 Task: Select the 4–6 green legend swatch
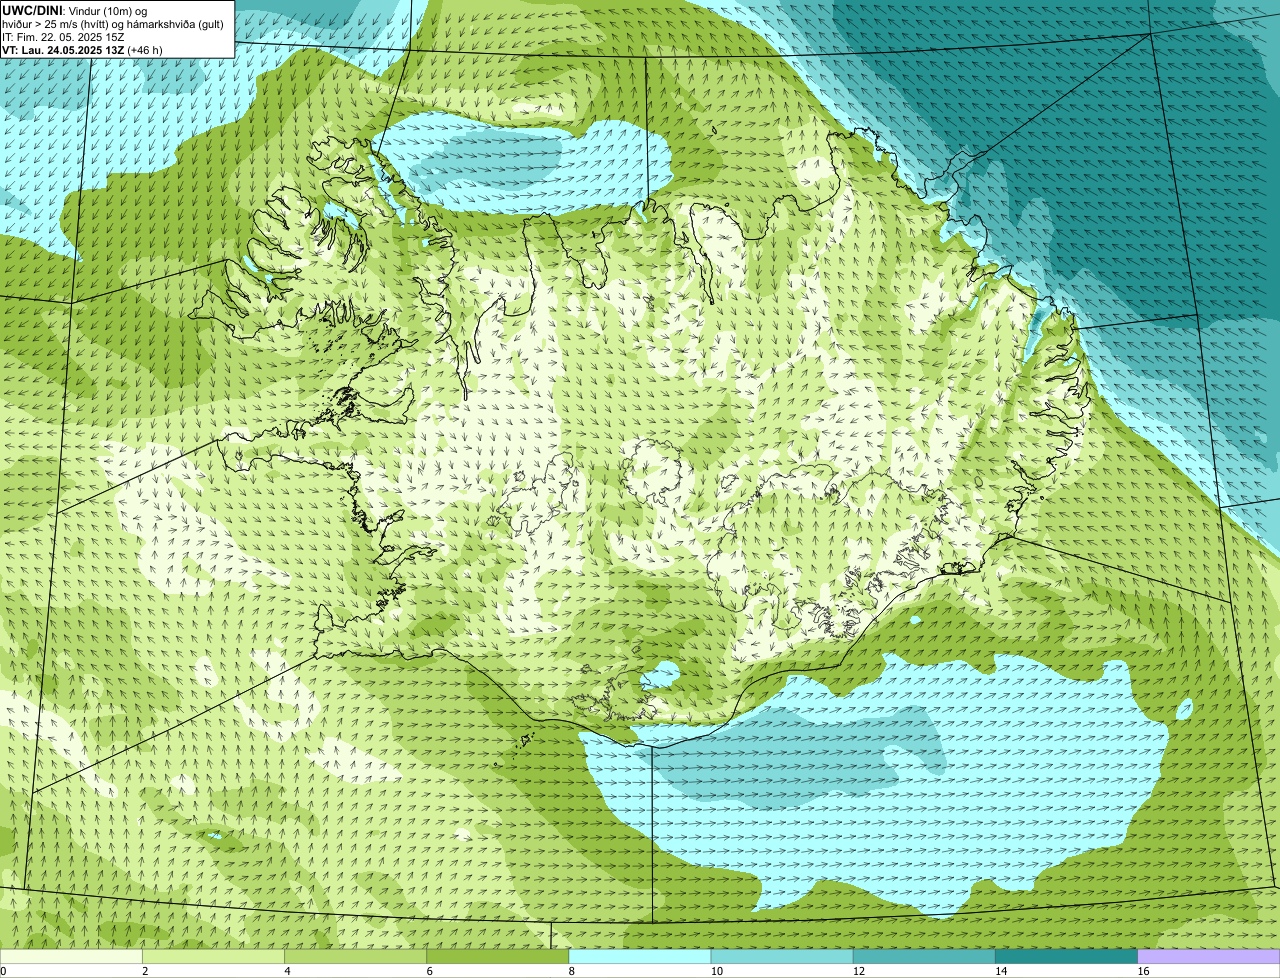[355, 957]
